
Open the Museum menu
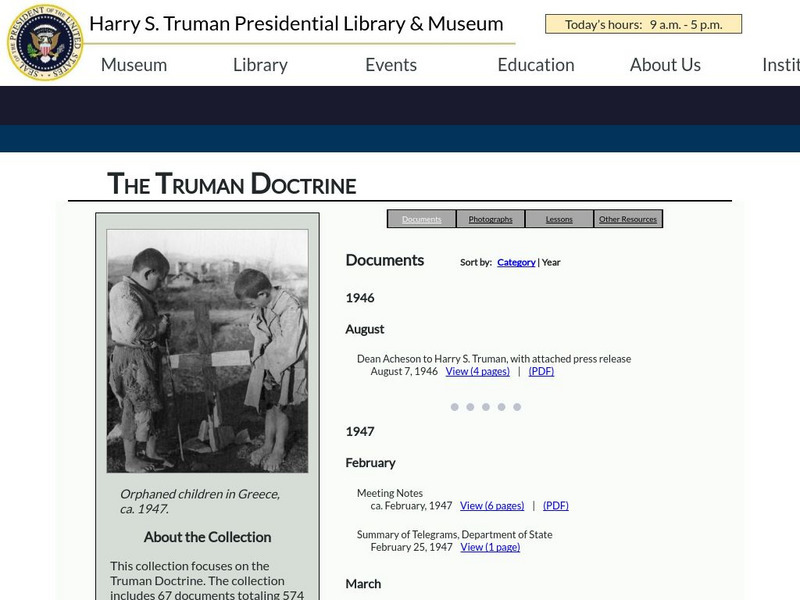tap(134, 64)
